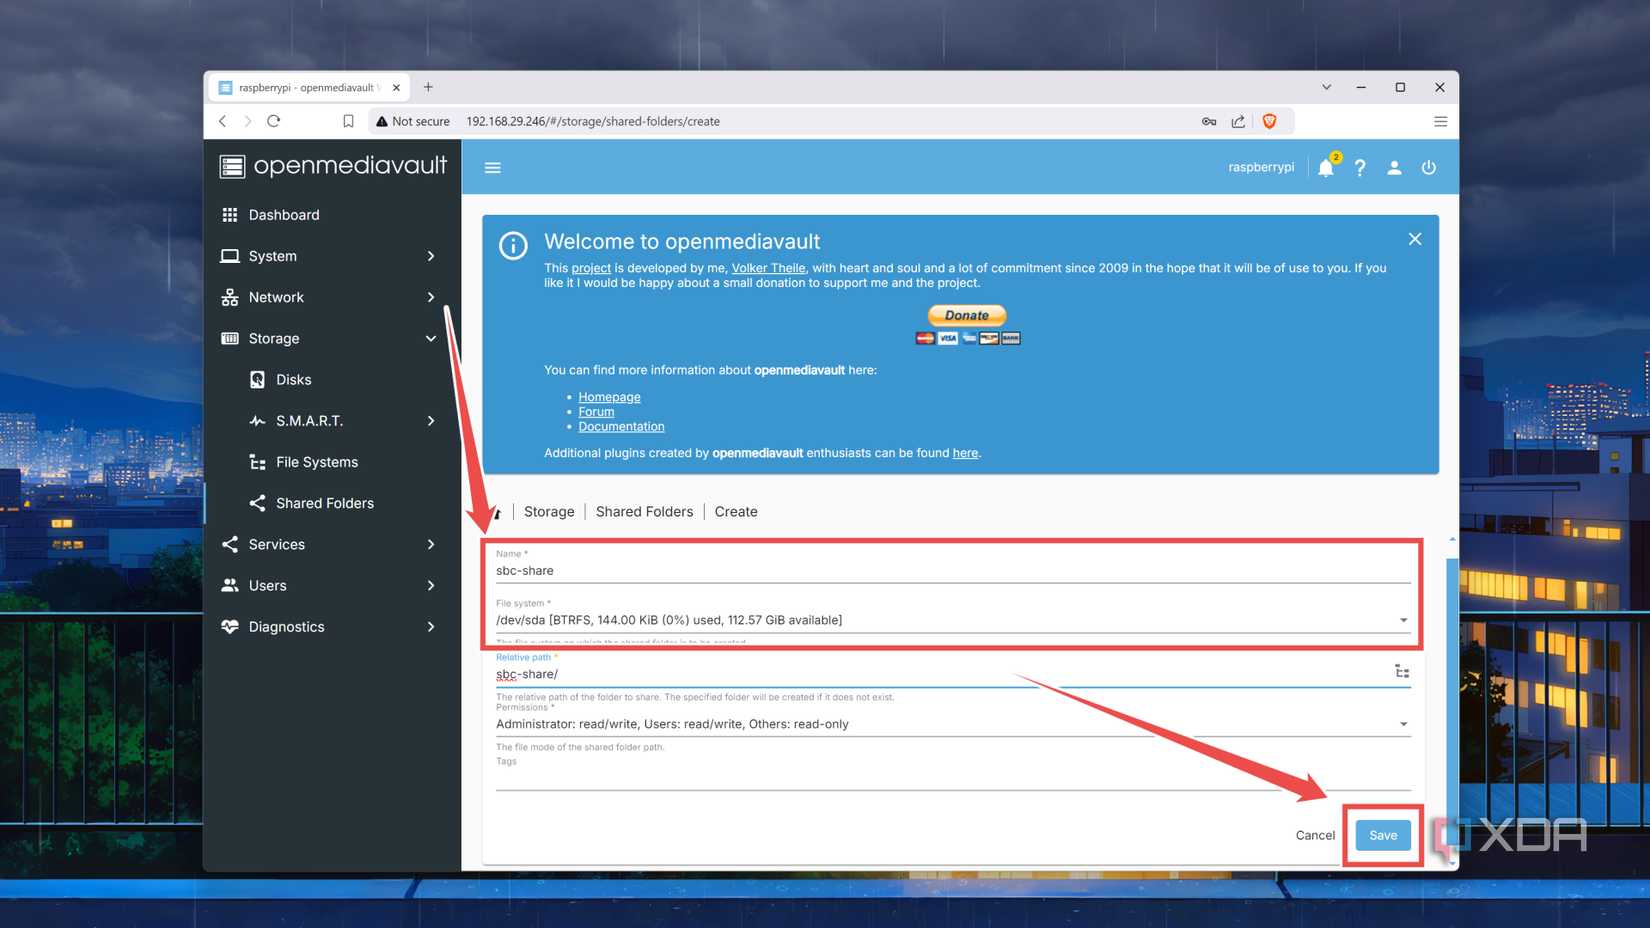
Task: Click the Tags input field
Action: [x=953, y=778]
